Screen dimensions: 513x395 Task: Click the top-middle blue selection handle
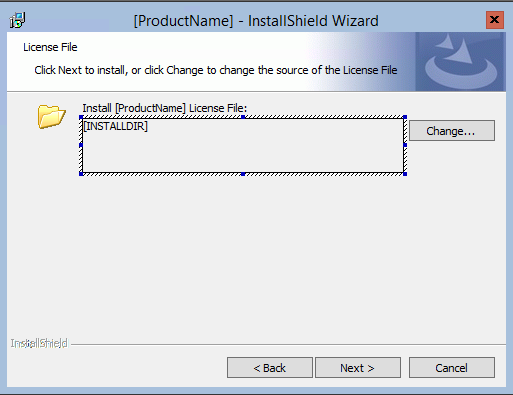(x=243, y=117)
